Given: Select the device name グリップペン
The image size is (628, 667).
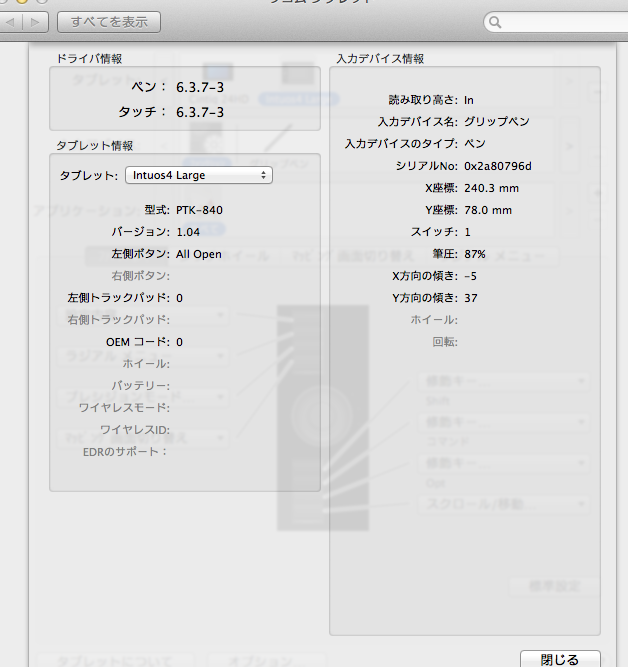Looking at the screenshot, I should pyautogui.click(x=497, y=122).
